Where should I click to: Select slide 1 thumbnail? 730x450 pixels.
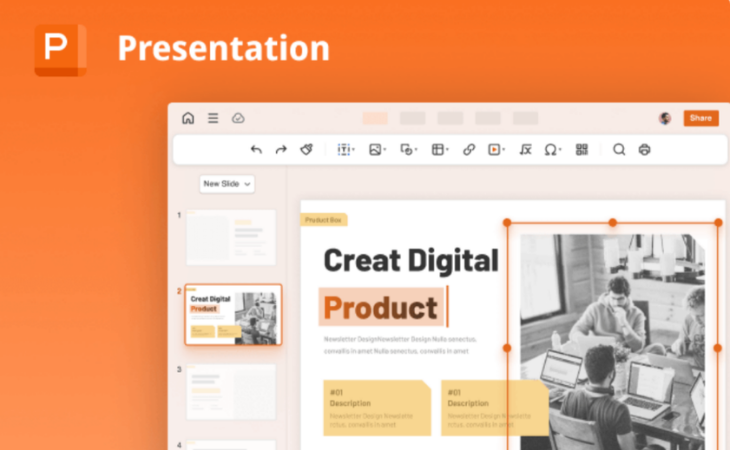pos(231,237)
